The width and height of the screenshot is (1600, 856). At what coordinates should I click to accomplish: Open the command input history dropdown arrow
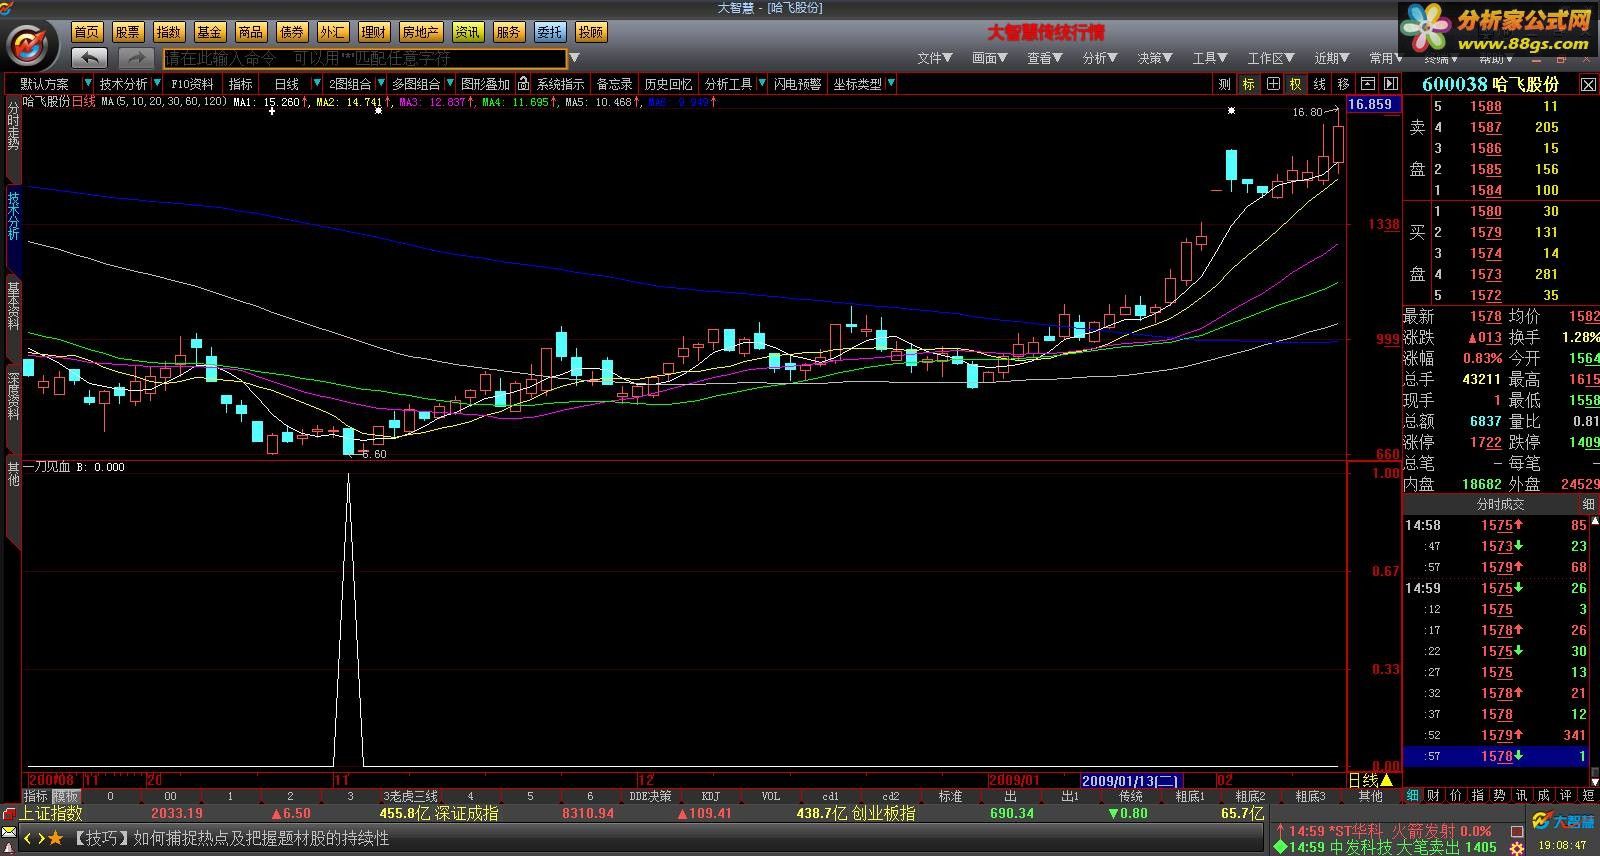coord(575,58)
